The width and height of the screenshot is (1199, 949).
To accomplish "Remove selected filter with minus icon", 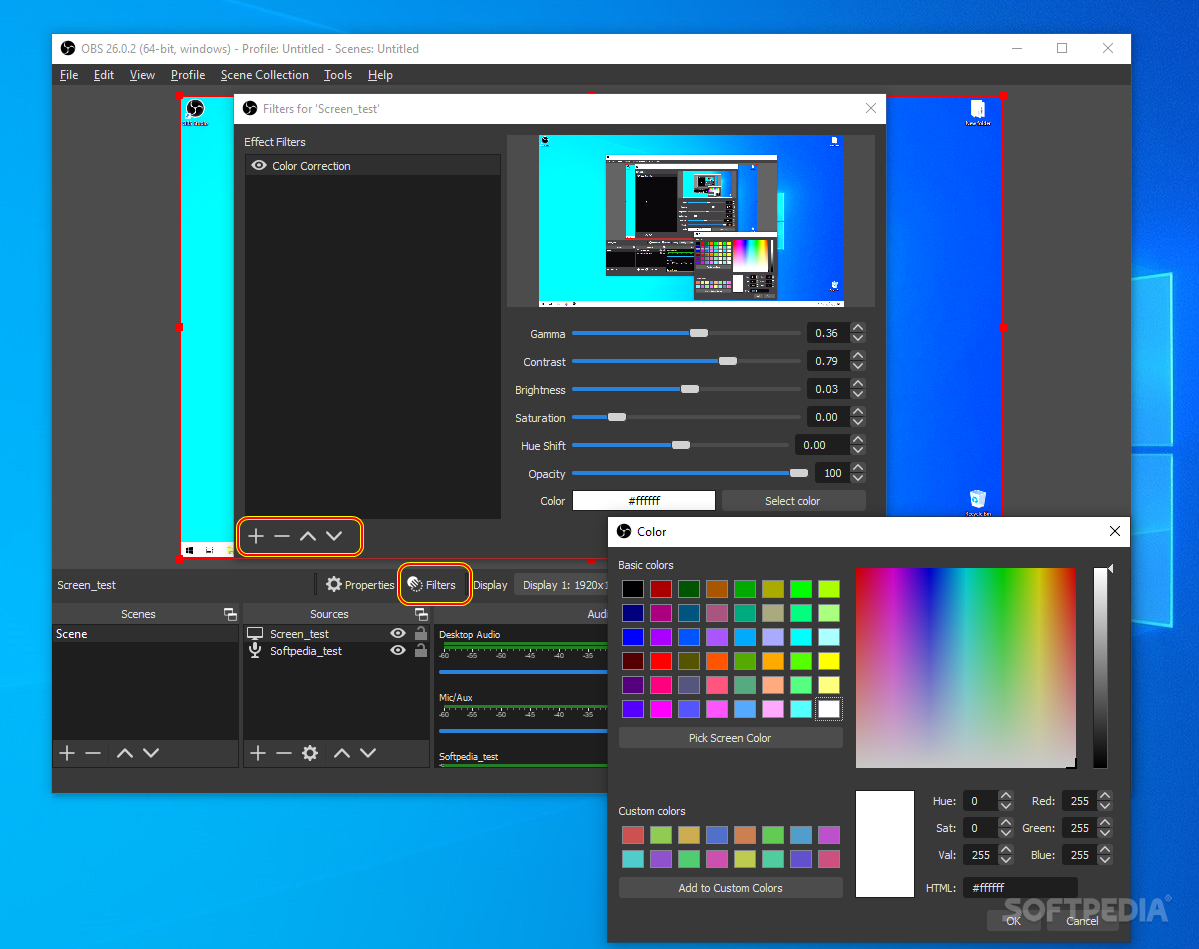I will [x=282, y=536].
